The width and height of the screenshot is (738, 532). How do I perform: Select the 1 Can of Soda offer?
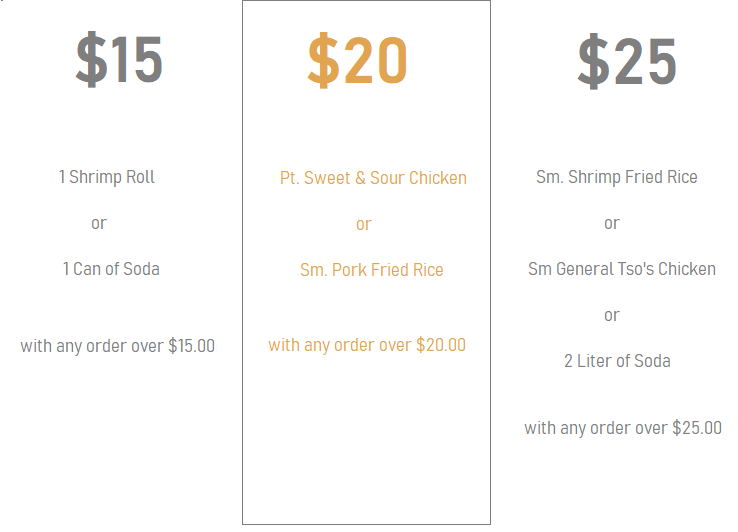pos(111,269)
